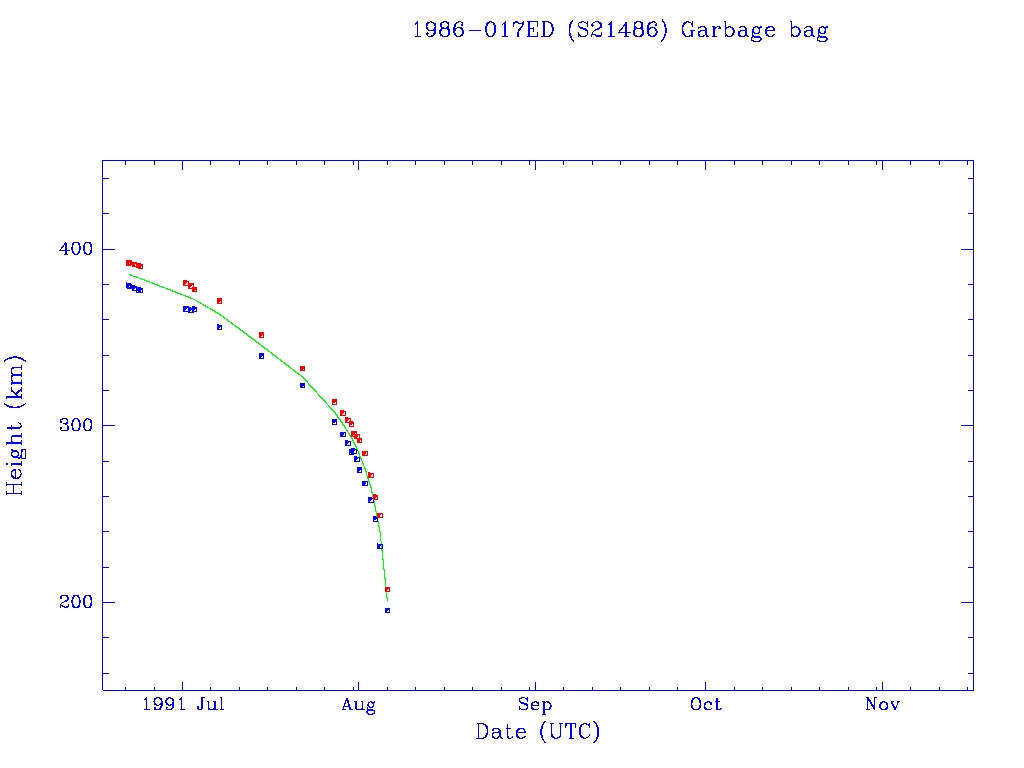Select the 200 tick label on y-axis
This screenshot has width=1024, height=768.
[x=77, y=602]
